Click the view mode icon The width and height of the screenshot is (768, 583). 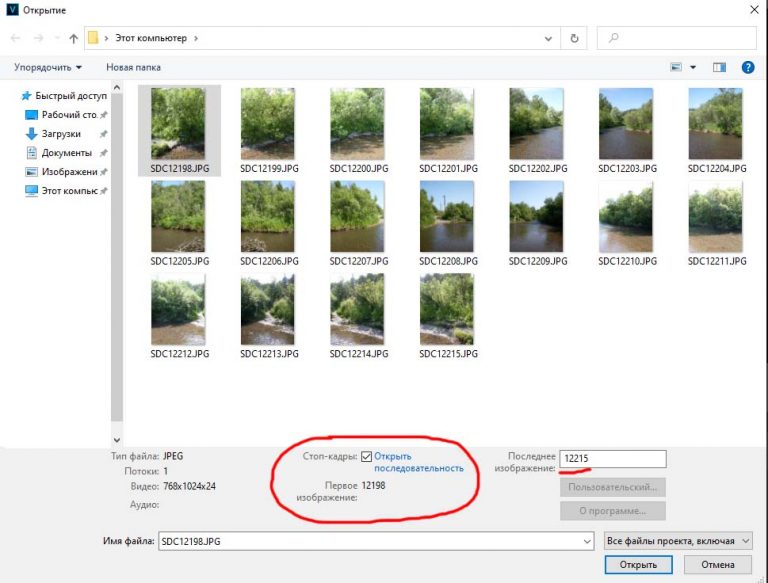coord(677,67)
